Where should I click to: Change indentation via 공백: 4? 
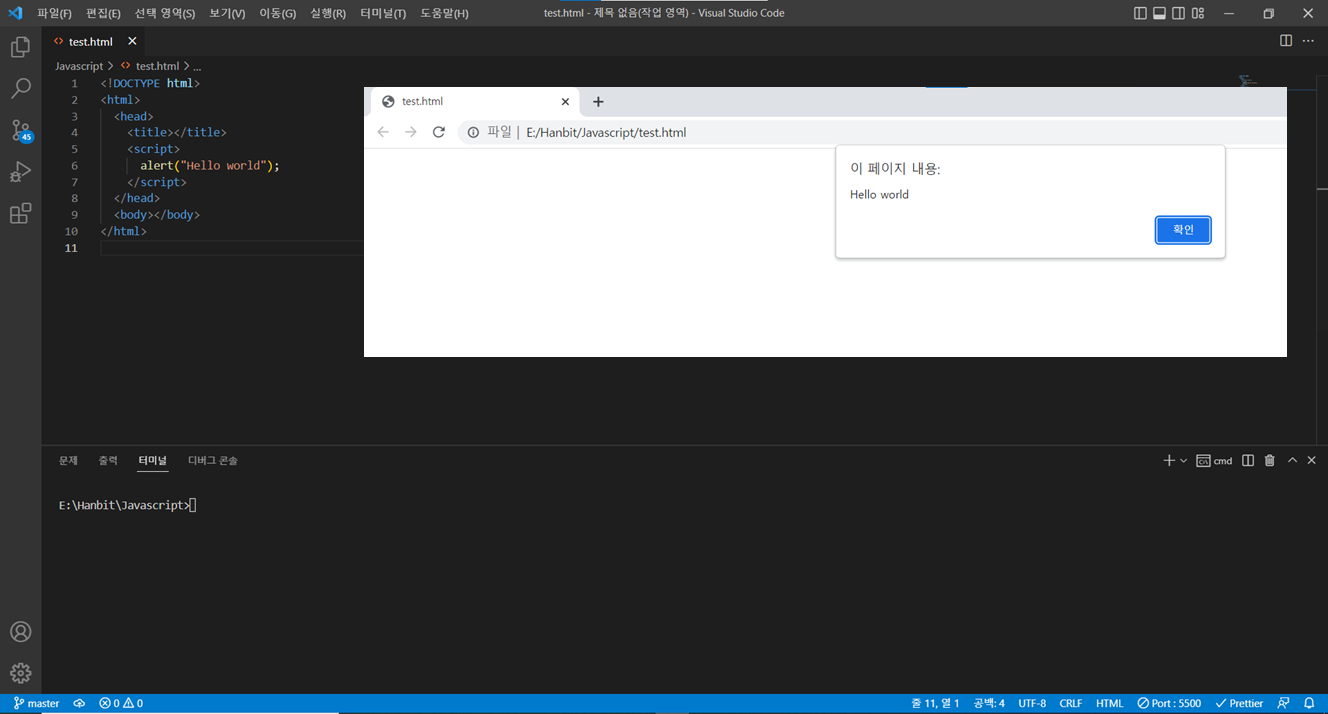(x=989, y=703)
